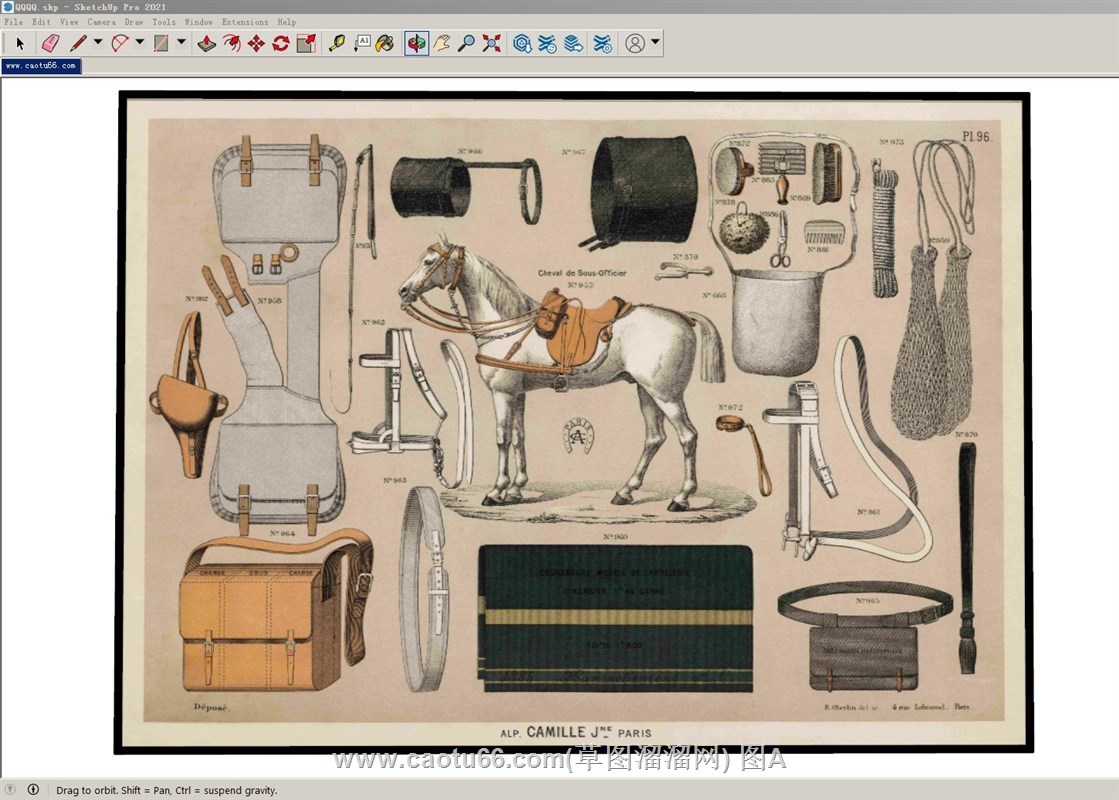Image resolution: width=1119 pixels, height=800 pixels.
Task: Activate the Rotate tool
Action: [x=281, y=44]
